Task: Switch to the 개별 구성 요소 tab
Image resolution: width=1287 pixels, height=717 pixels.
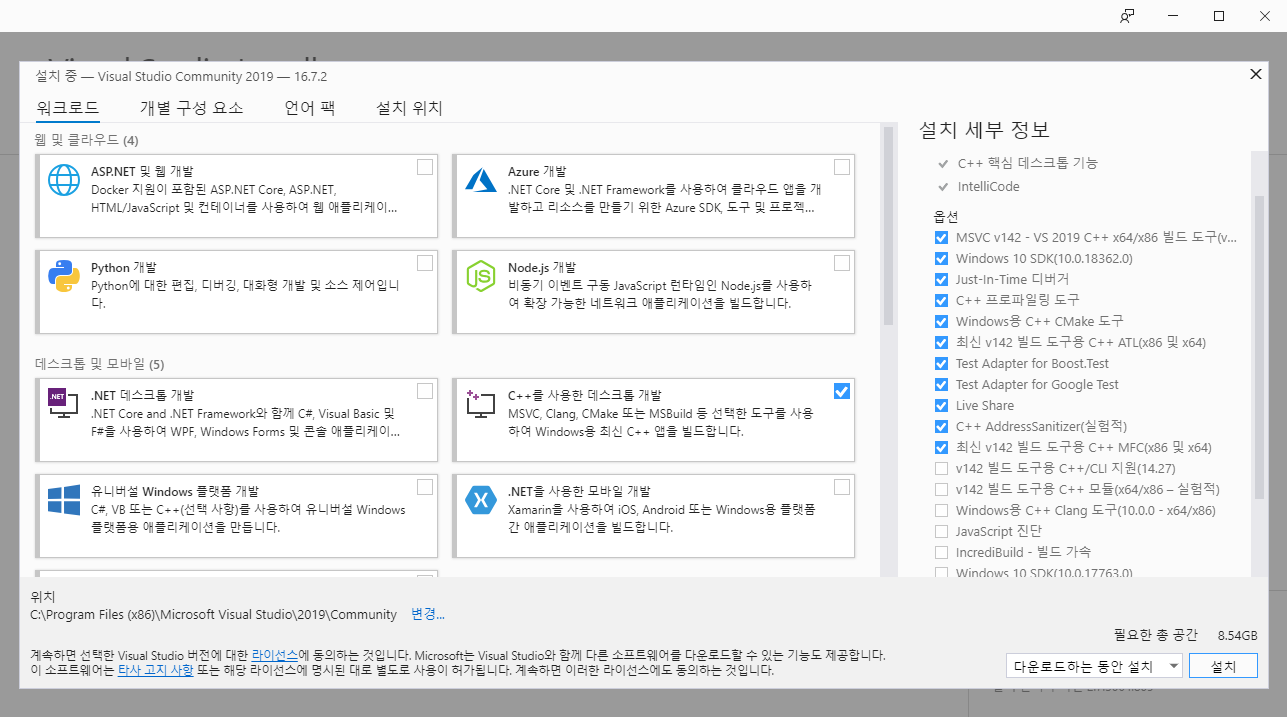Action: click(192, 108)
